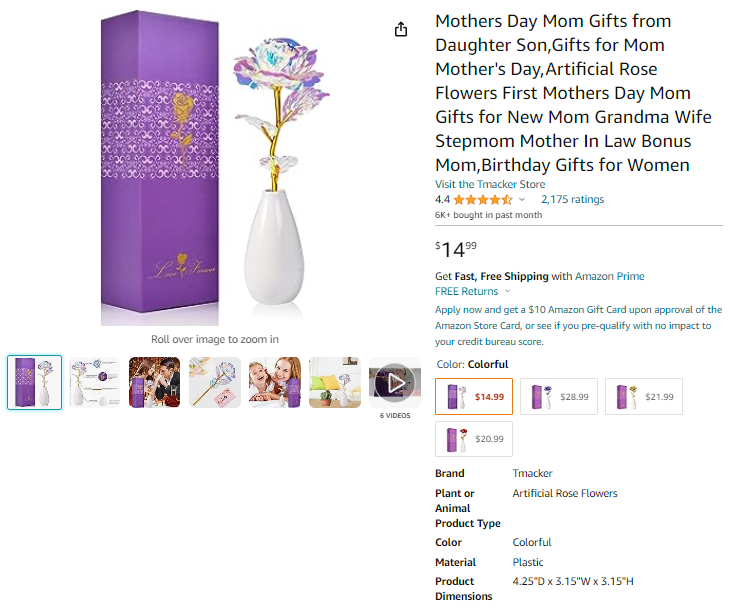730x610 pixels.
Task: Expand the star rating breakdown chevron
Action: pos(522,200)
